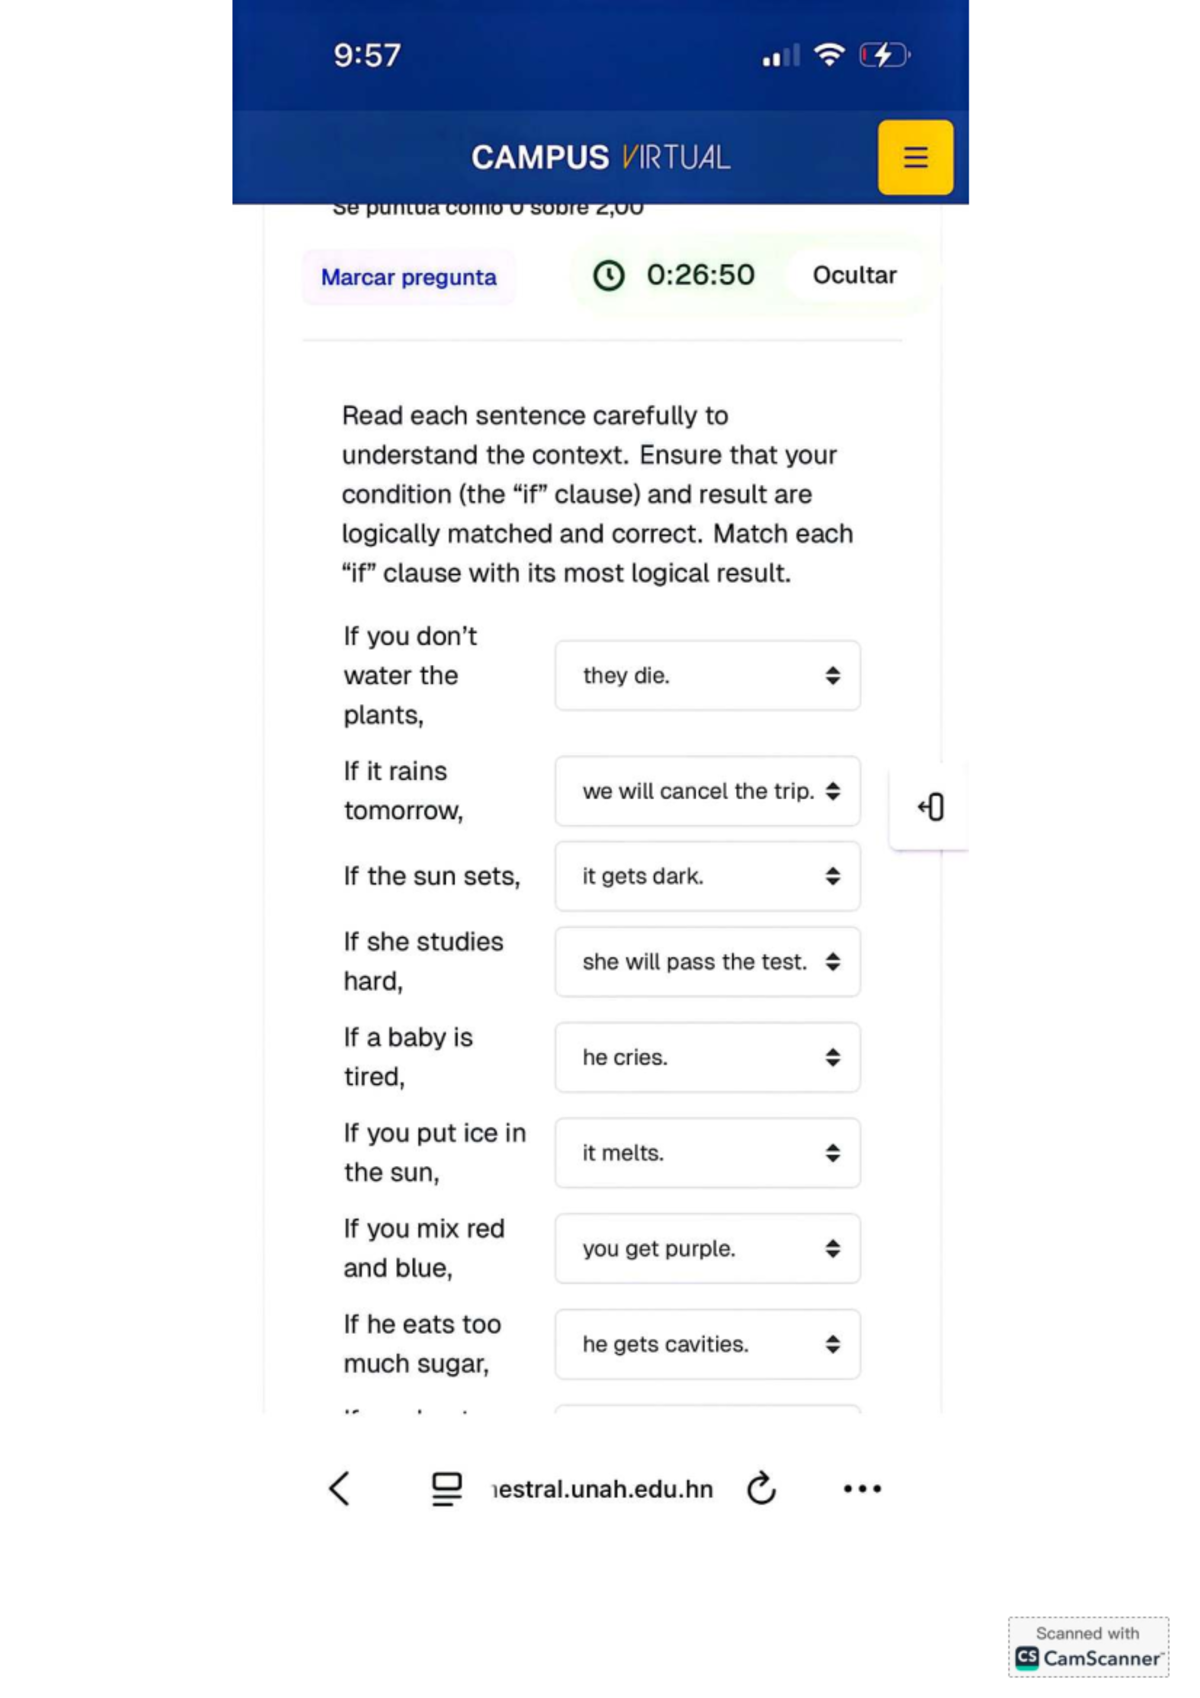Click the timer clock icon
Viewport: 1200px width, 1698px height.
click(609, 275)
